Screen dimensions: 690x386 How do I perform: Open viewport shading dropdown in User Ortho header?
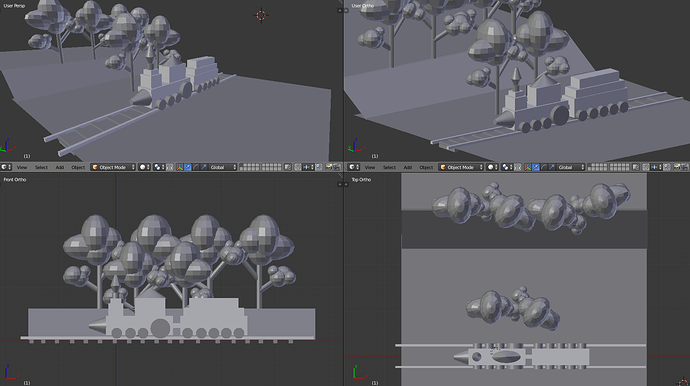click(493, 167)
